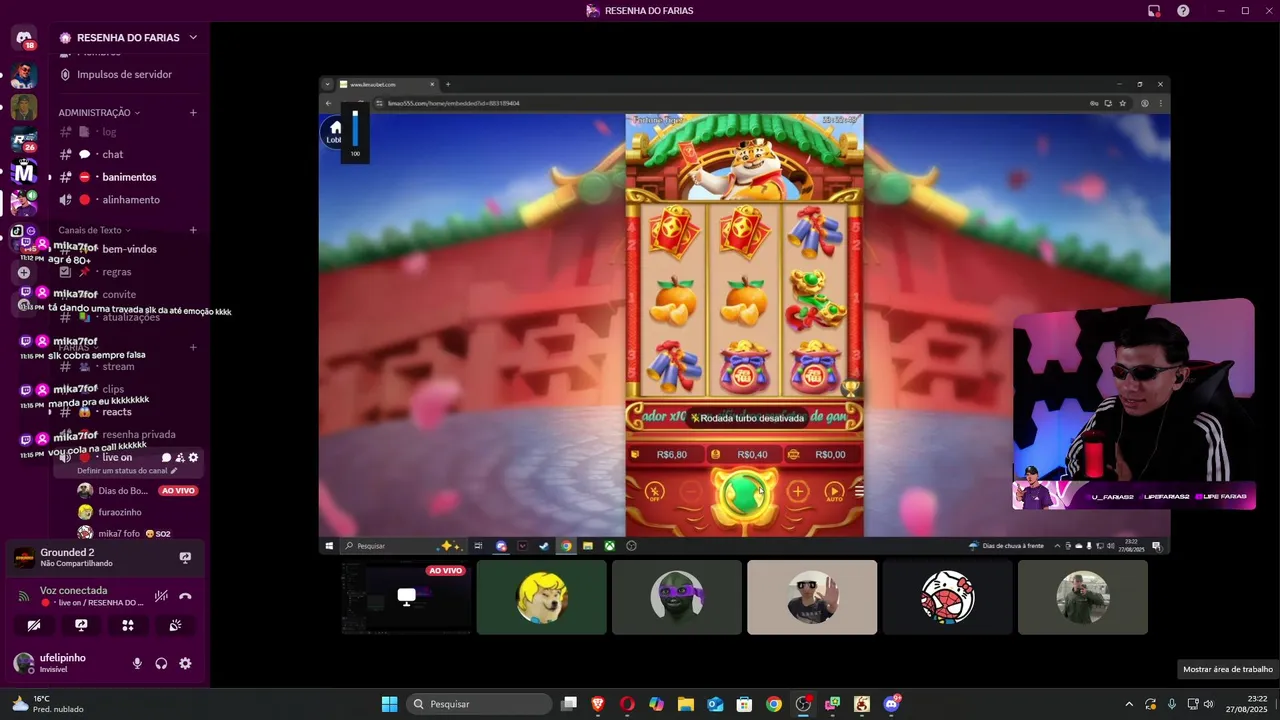The image size is (1280, 720).
Task: Mute the microphone next to ufelipinho
Action: point(137,663)
